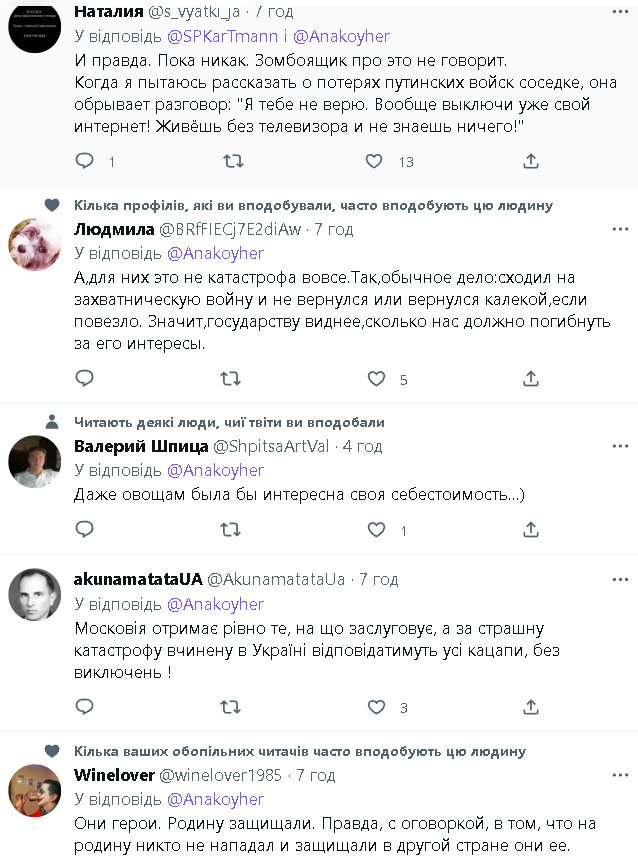Image resolution: width=638 pixels, height=865 pixels.
Task: Reply to Наталия's tweet
Action: tap(85, 161)
